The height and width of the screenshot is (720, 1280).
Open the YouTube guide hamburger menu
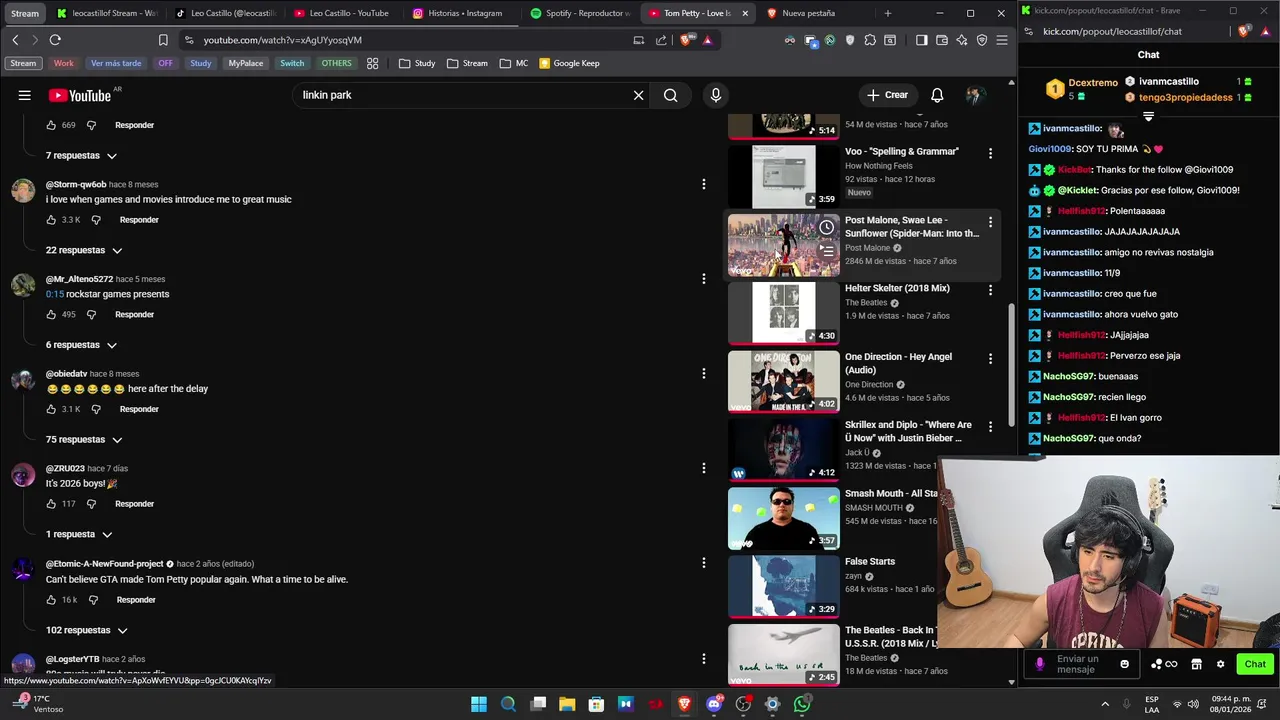pyautogui.click(x=24, y=95)
